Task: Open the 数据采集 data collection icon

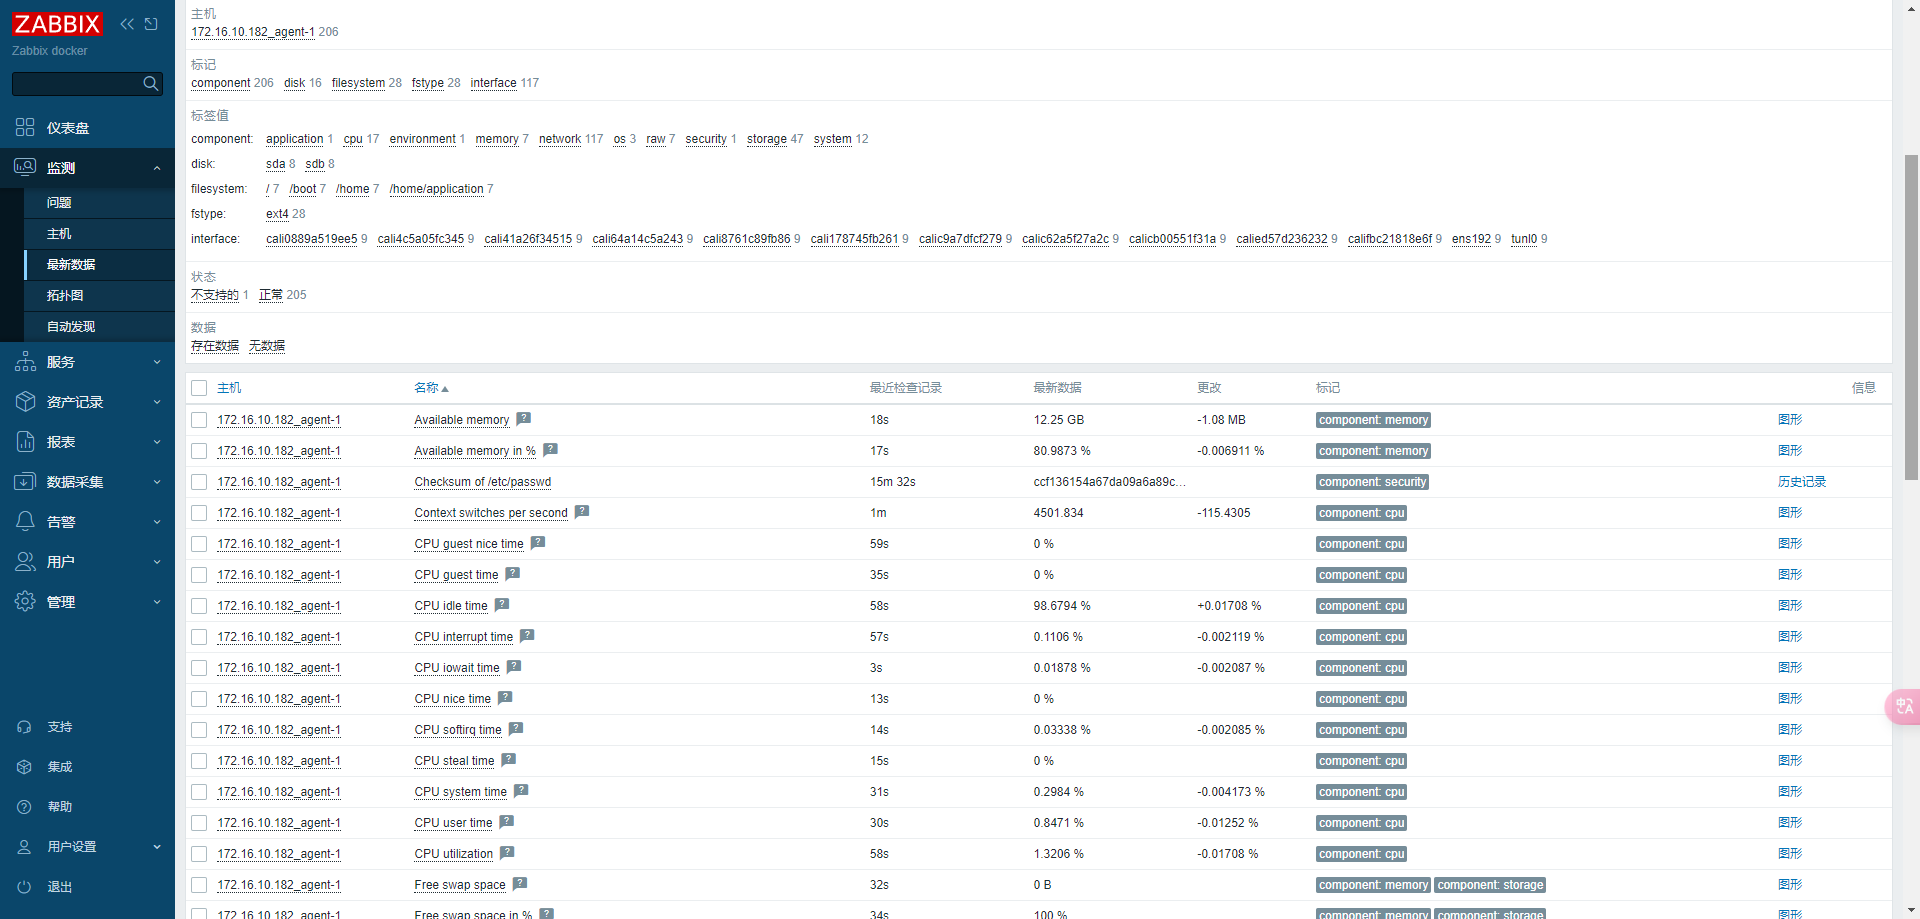Action: 25,481
